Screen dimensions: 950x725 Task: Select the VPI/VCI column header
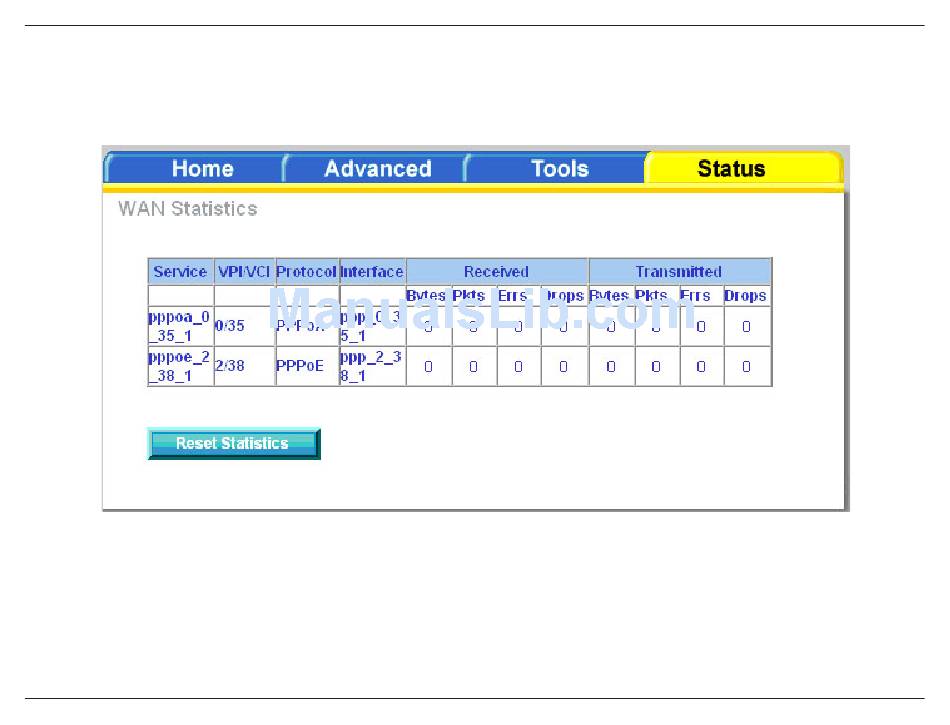pyautogui.click(x=244, y=272)
